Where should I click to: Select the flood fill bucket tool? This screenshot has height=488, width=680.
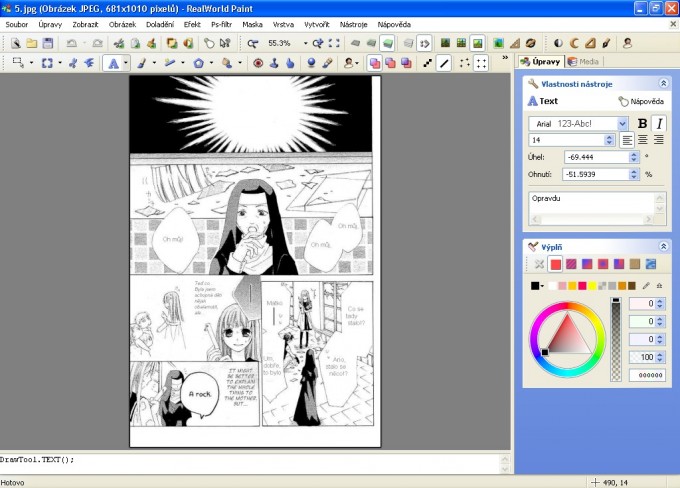[x=227, y=63]
